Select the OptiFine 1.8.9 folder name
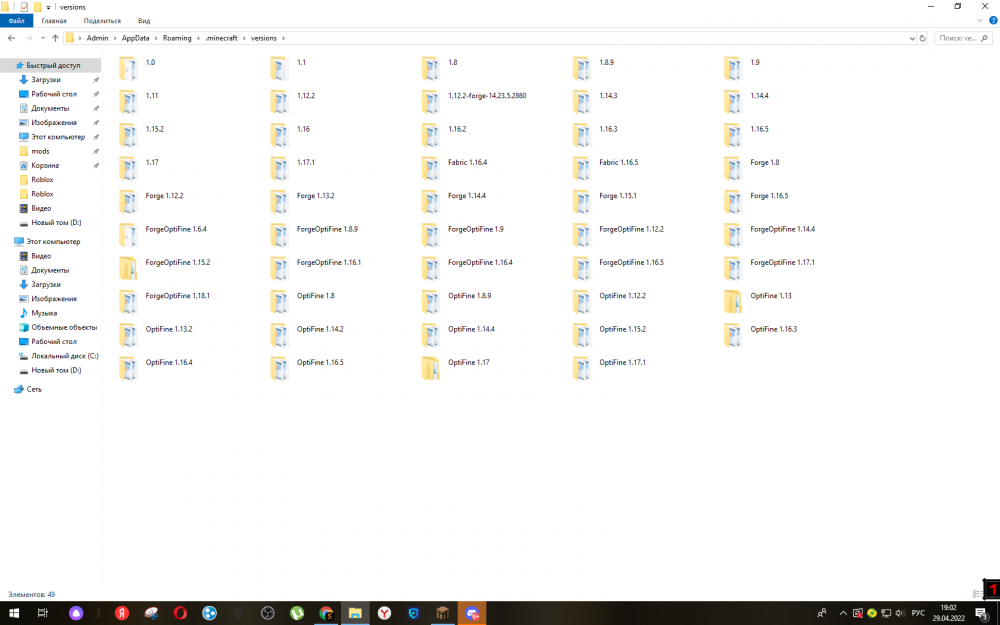Image resolution: width=1000 pixels, height=625 pixels. tap(469, 296)
